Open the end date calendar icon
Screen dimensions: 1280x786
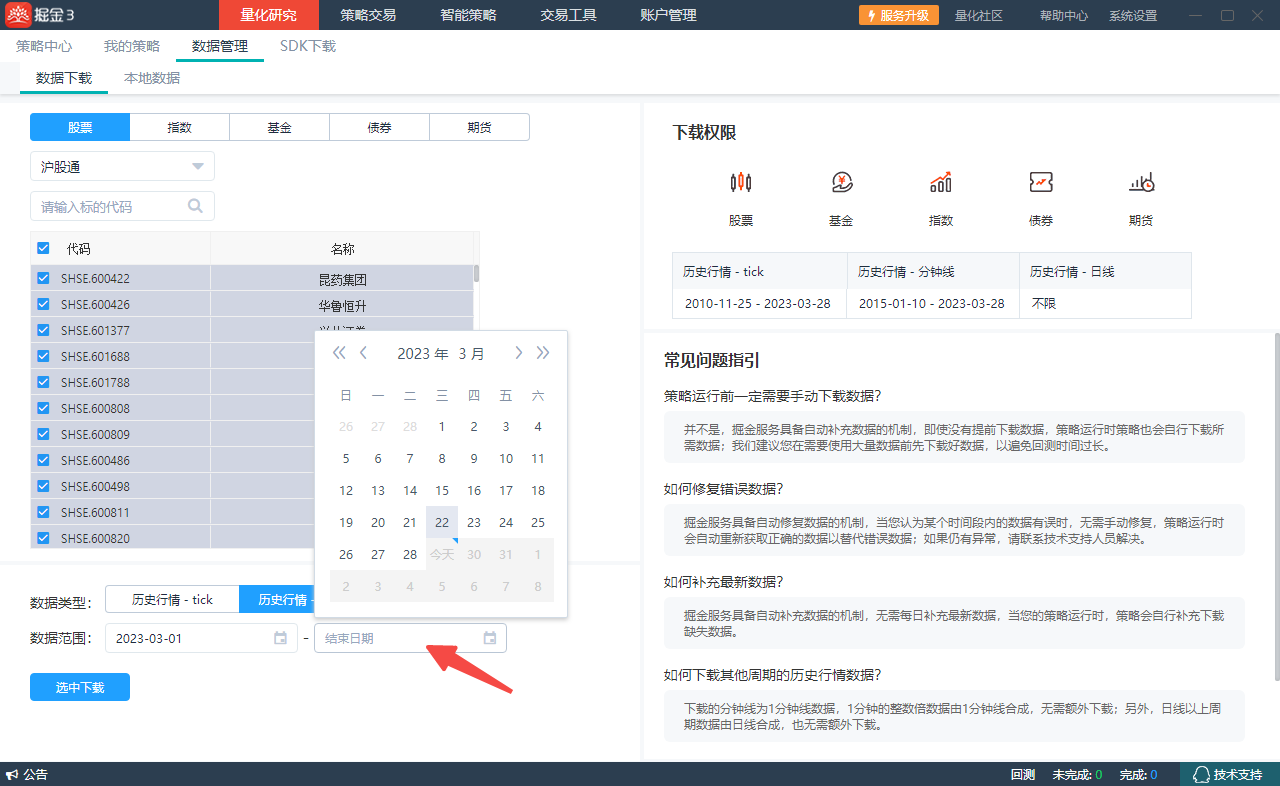click(x=490, y=638)
